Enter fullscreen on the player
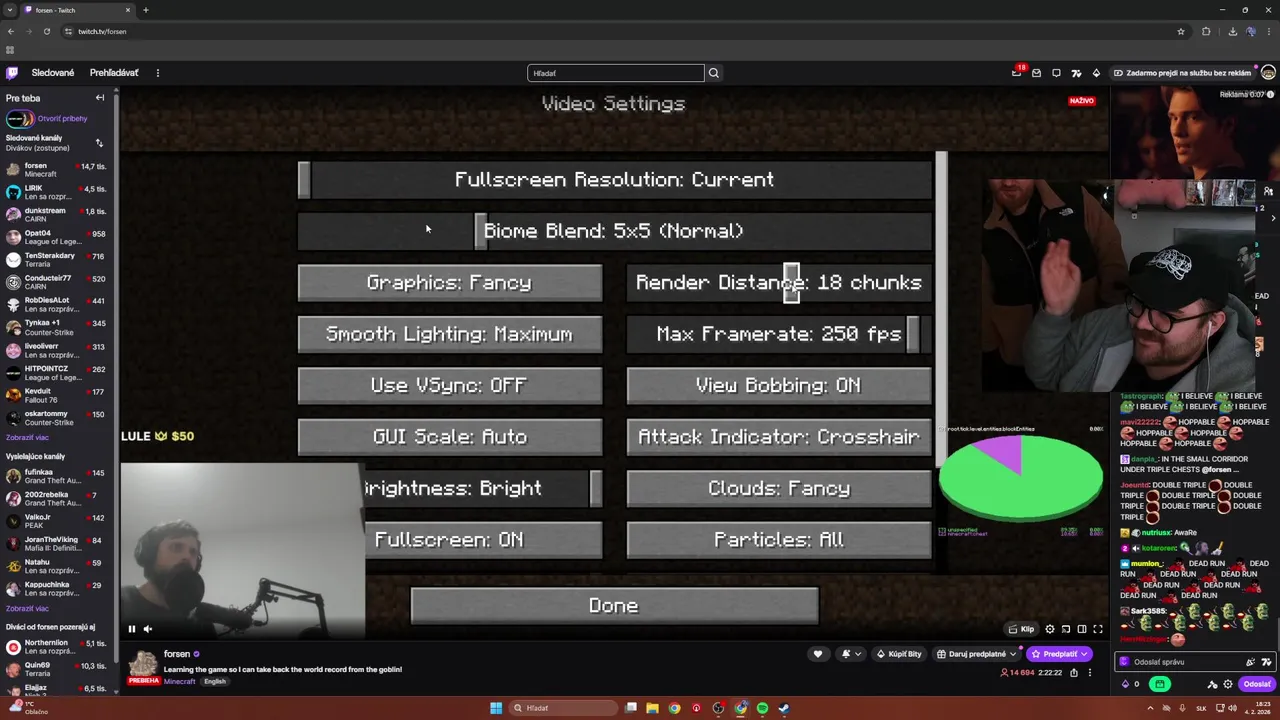The image size is (1280, 720). coord(1098,629)
